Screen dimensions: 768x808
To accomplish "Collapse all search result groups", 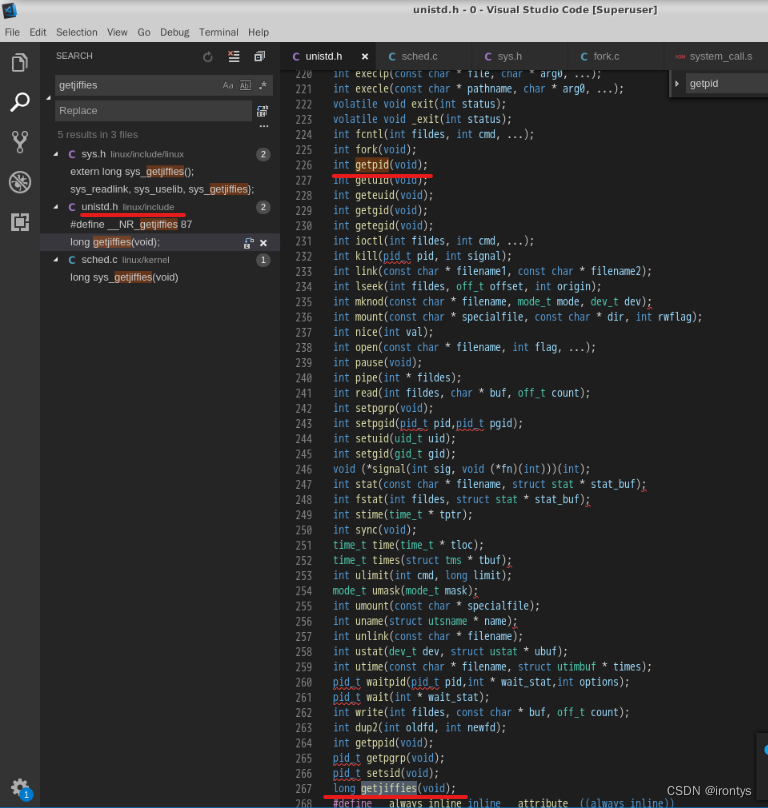I will tap(260, 57).
